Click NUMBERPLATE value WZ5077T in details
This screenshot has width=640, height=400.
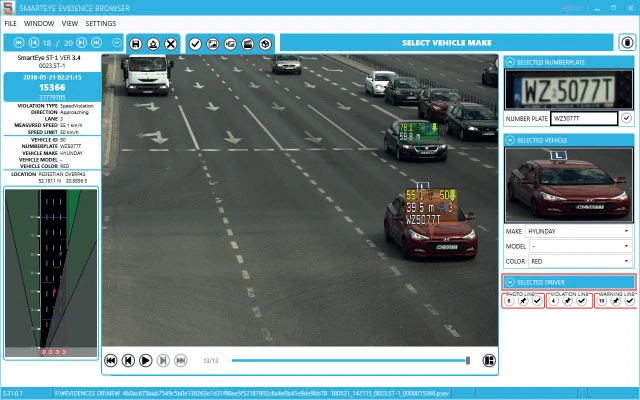pyautogui.click(x=71, y=146)
